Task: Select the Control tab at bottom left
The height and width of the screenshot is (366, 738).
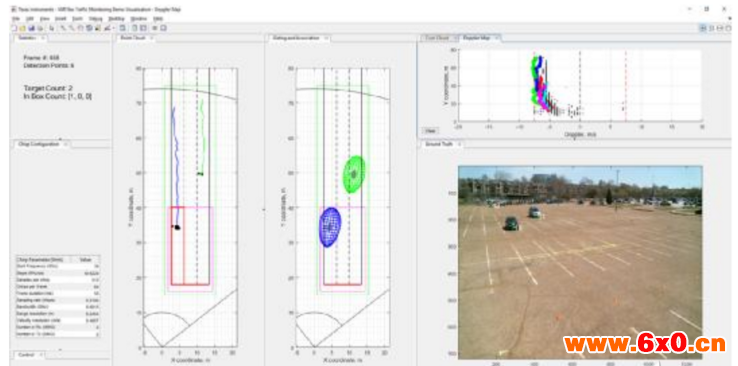Action: tap(26, 355)
